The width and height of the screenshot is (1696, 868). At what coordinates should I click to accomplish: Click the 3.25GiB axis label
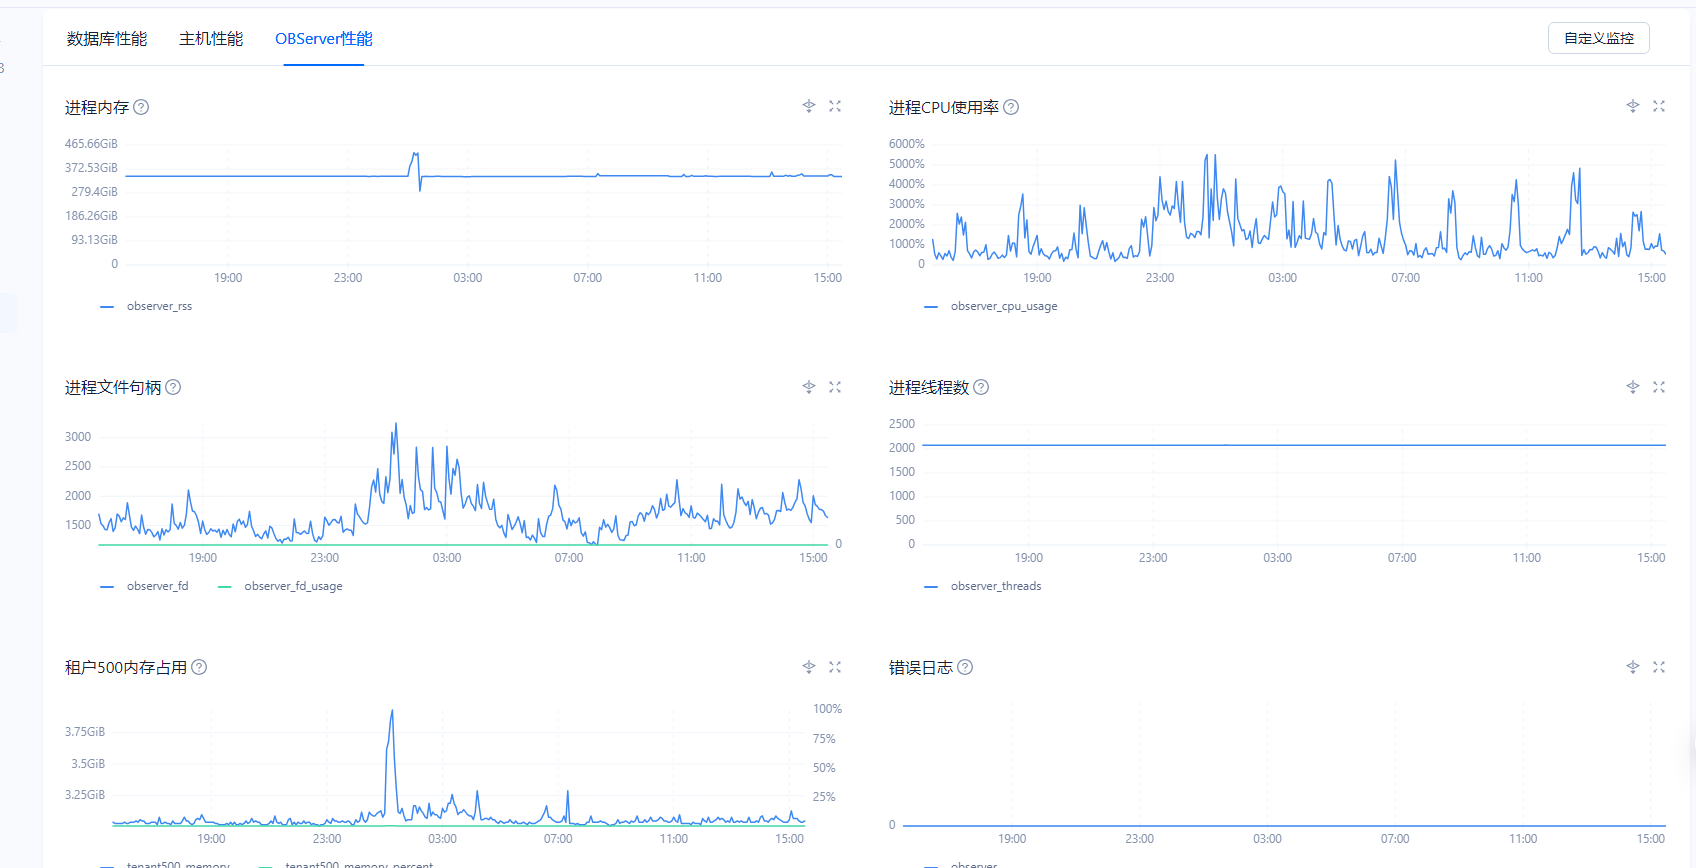(85, 795)
